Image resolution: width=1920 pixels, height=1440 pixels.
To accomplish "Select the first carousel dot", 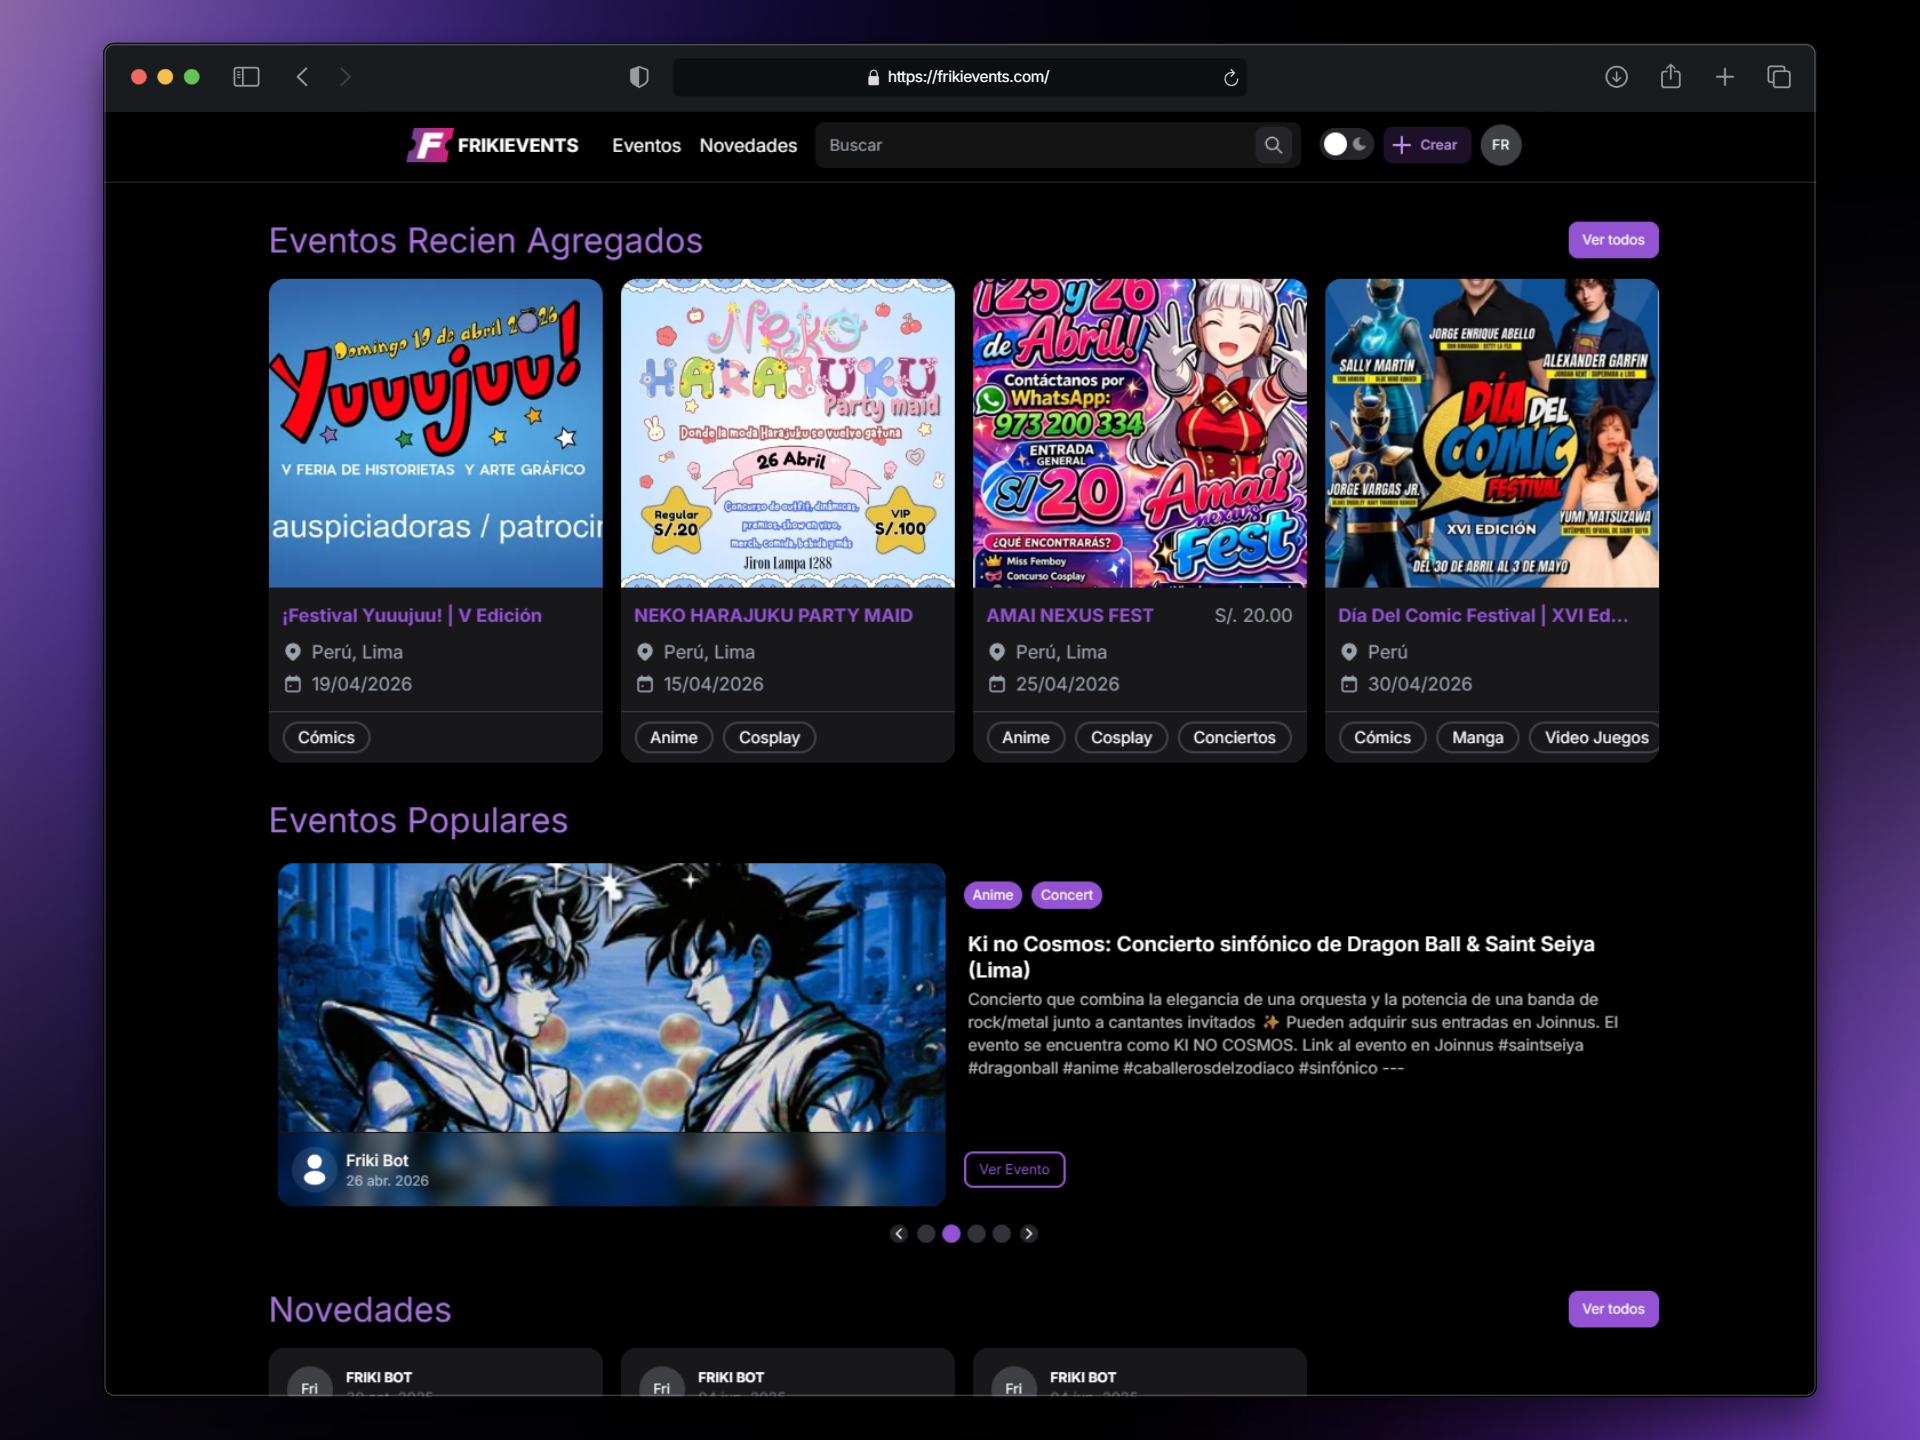I will pos(926,1234).
